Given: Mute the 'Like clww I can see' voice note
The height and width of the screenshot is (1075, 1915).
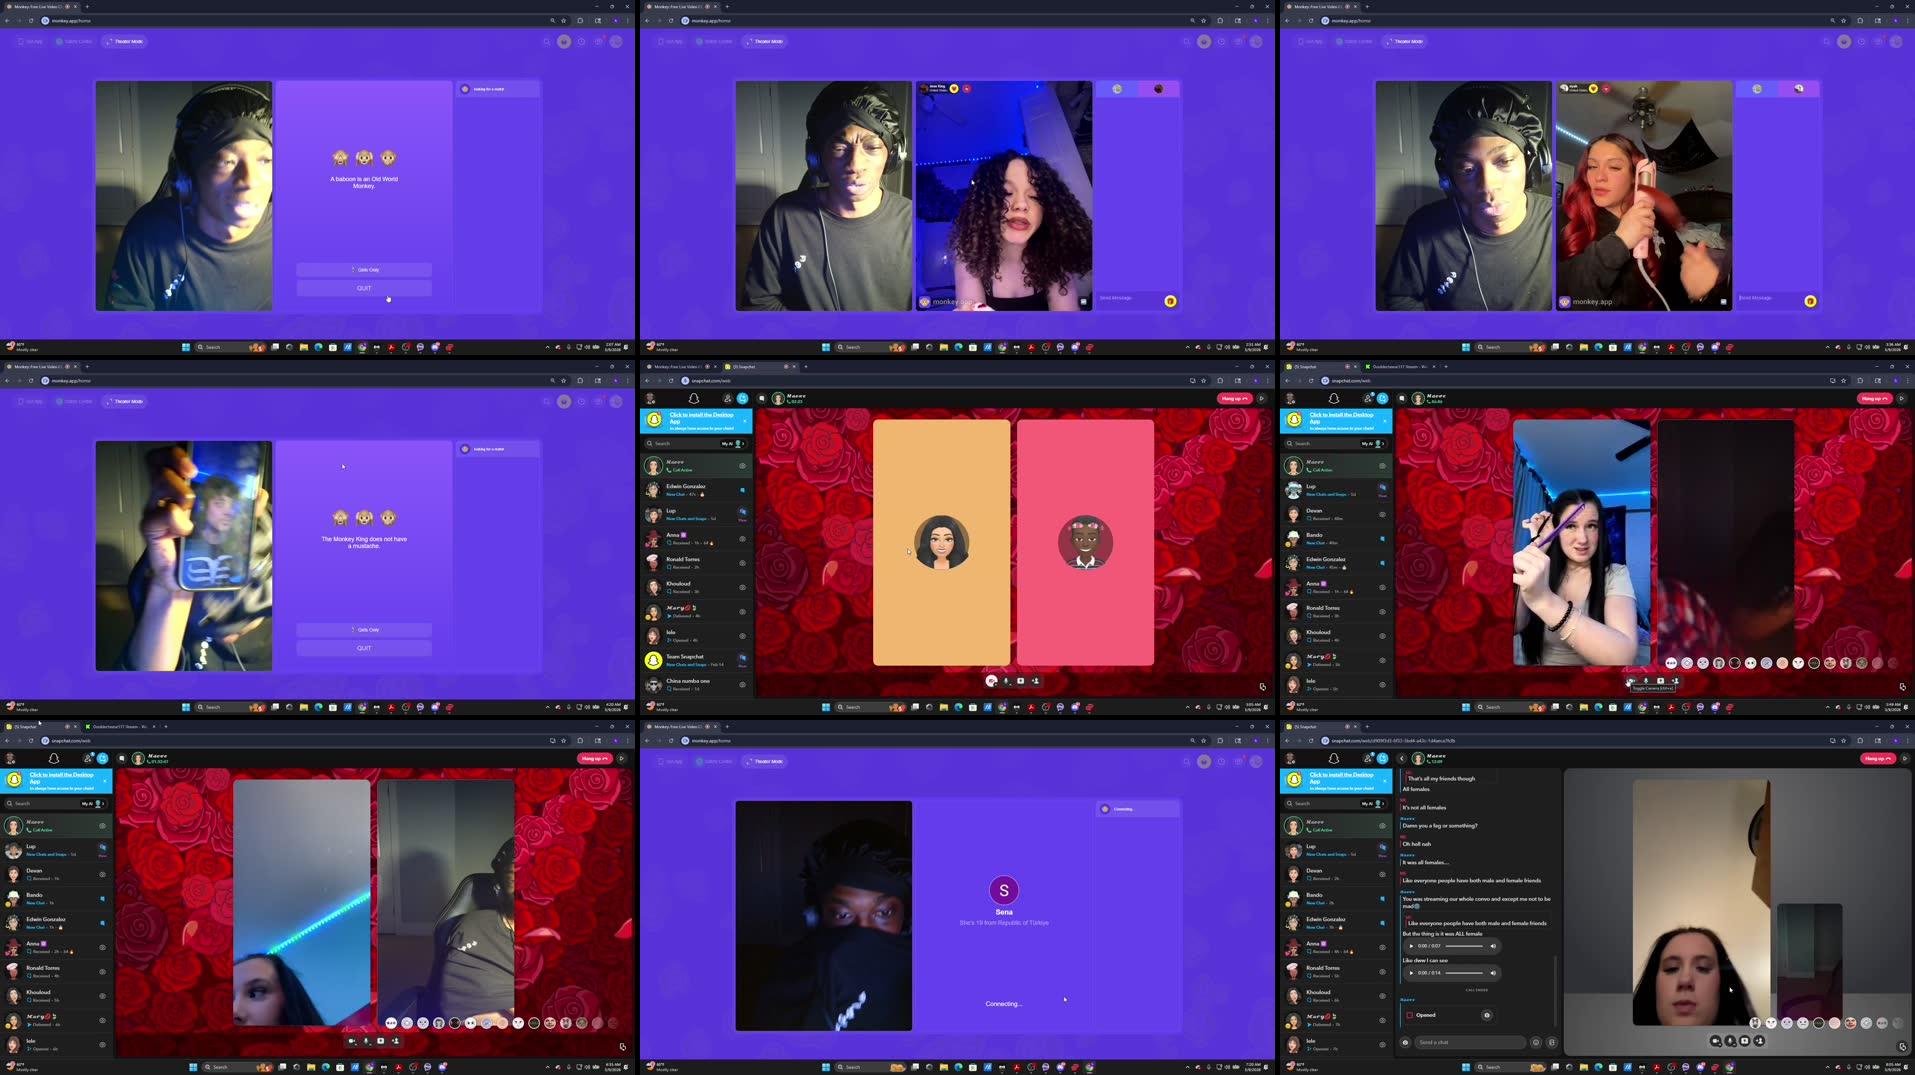Looking at the screenshot, I should click(x=1493, y=973).
